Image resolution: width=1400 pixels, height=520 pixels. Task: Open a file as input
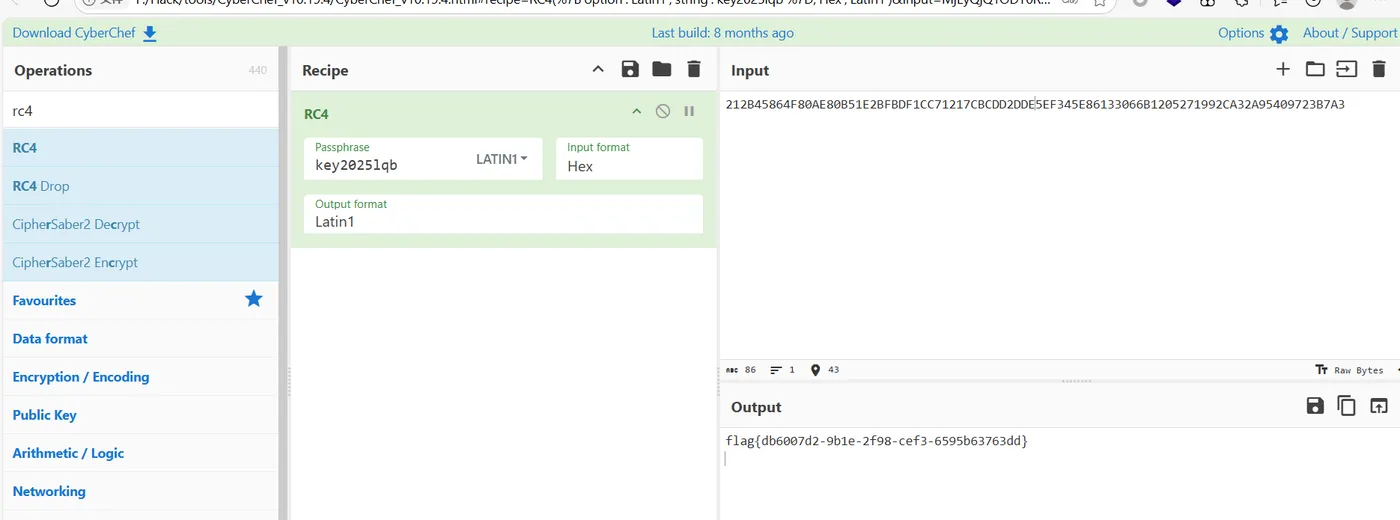point(1347,69)
